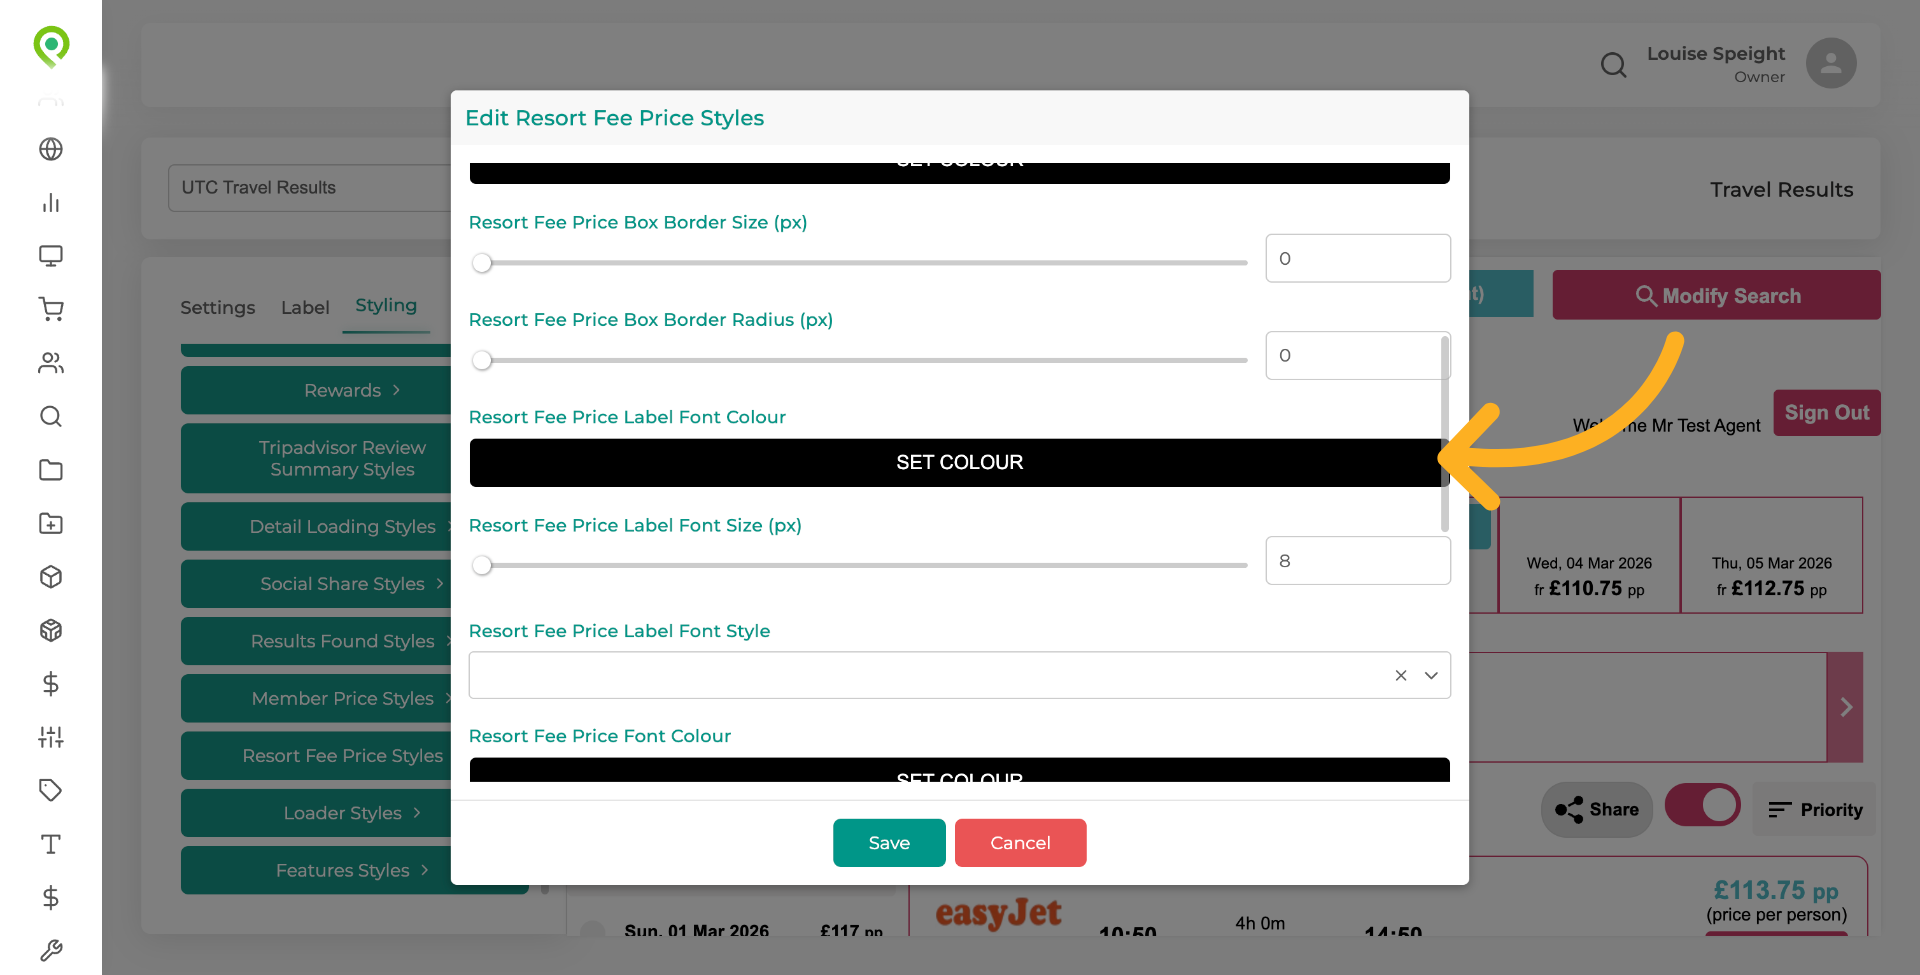Click the next dates chevron arrow
The image size is (1920, 975).
pyautogui.click(x=1845, y=707)
